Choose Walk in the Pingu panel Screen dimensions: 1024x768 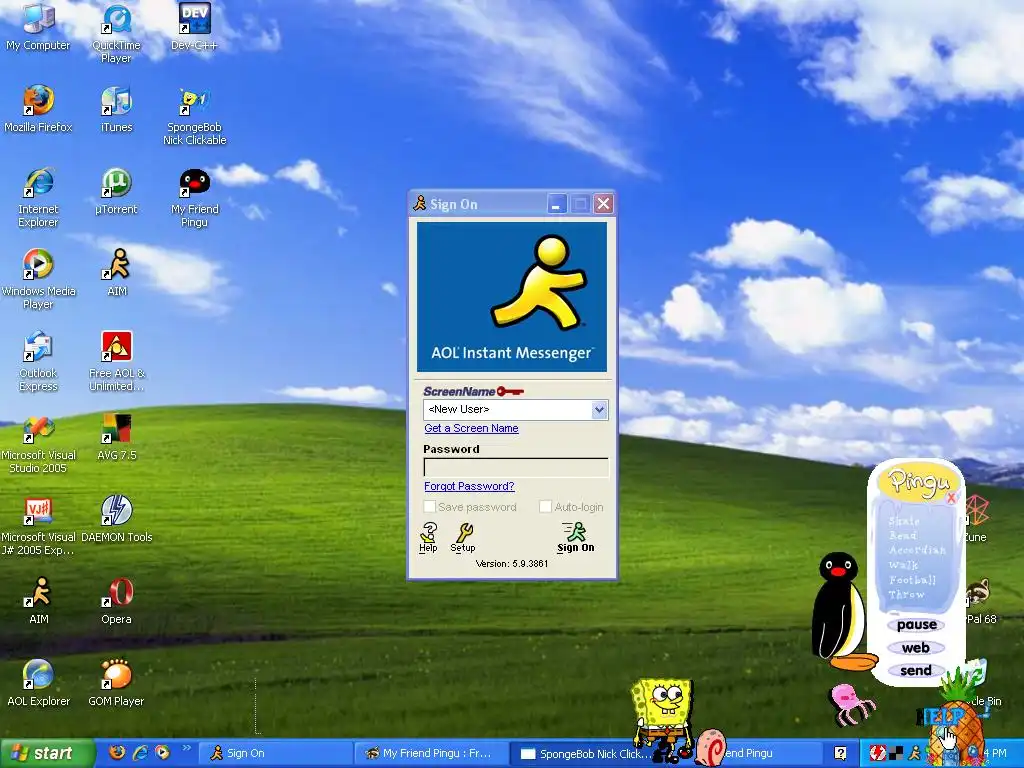[x=903, y=565]
